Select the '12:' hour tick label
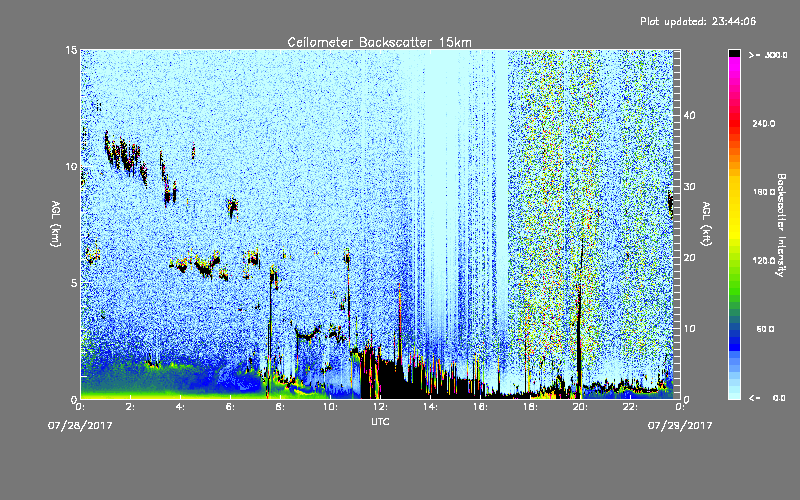Viewport: 800px width, 500px height. (x=380, y=407)
